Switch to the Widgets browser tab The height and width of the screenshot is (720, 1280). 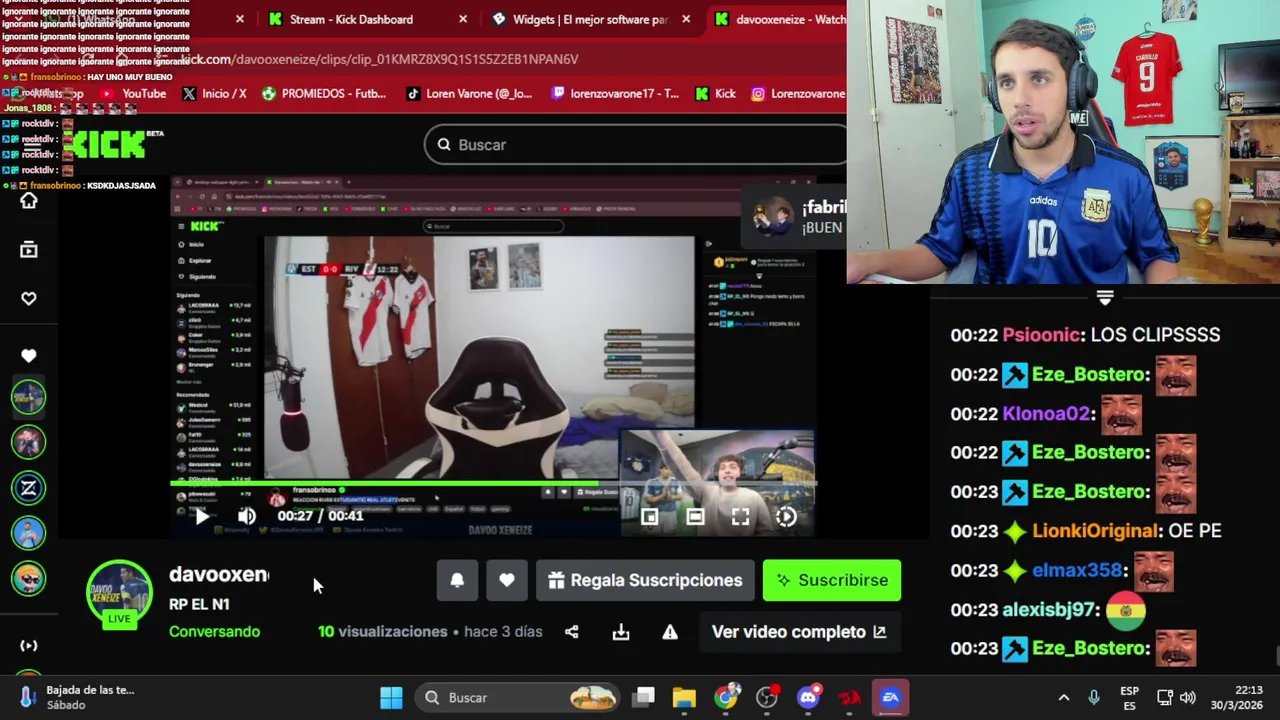[x=590, y=19]
